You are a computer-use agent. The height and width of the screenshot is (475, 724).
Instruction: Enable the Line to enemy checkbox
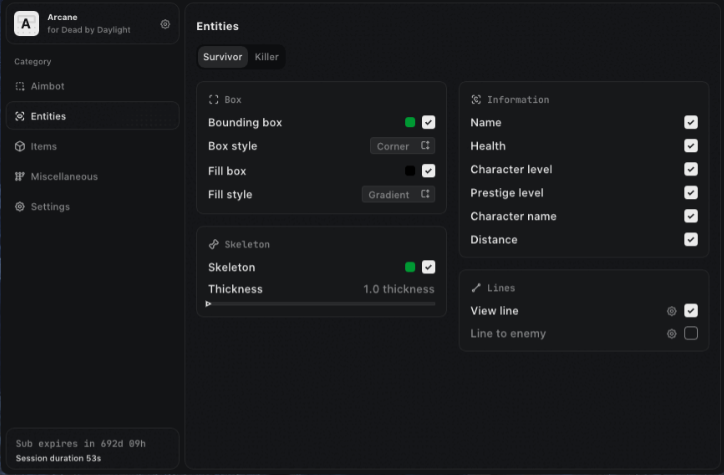point(691,334)
